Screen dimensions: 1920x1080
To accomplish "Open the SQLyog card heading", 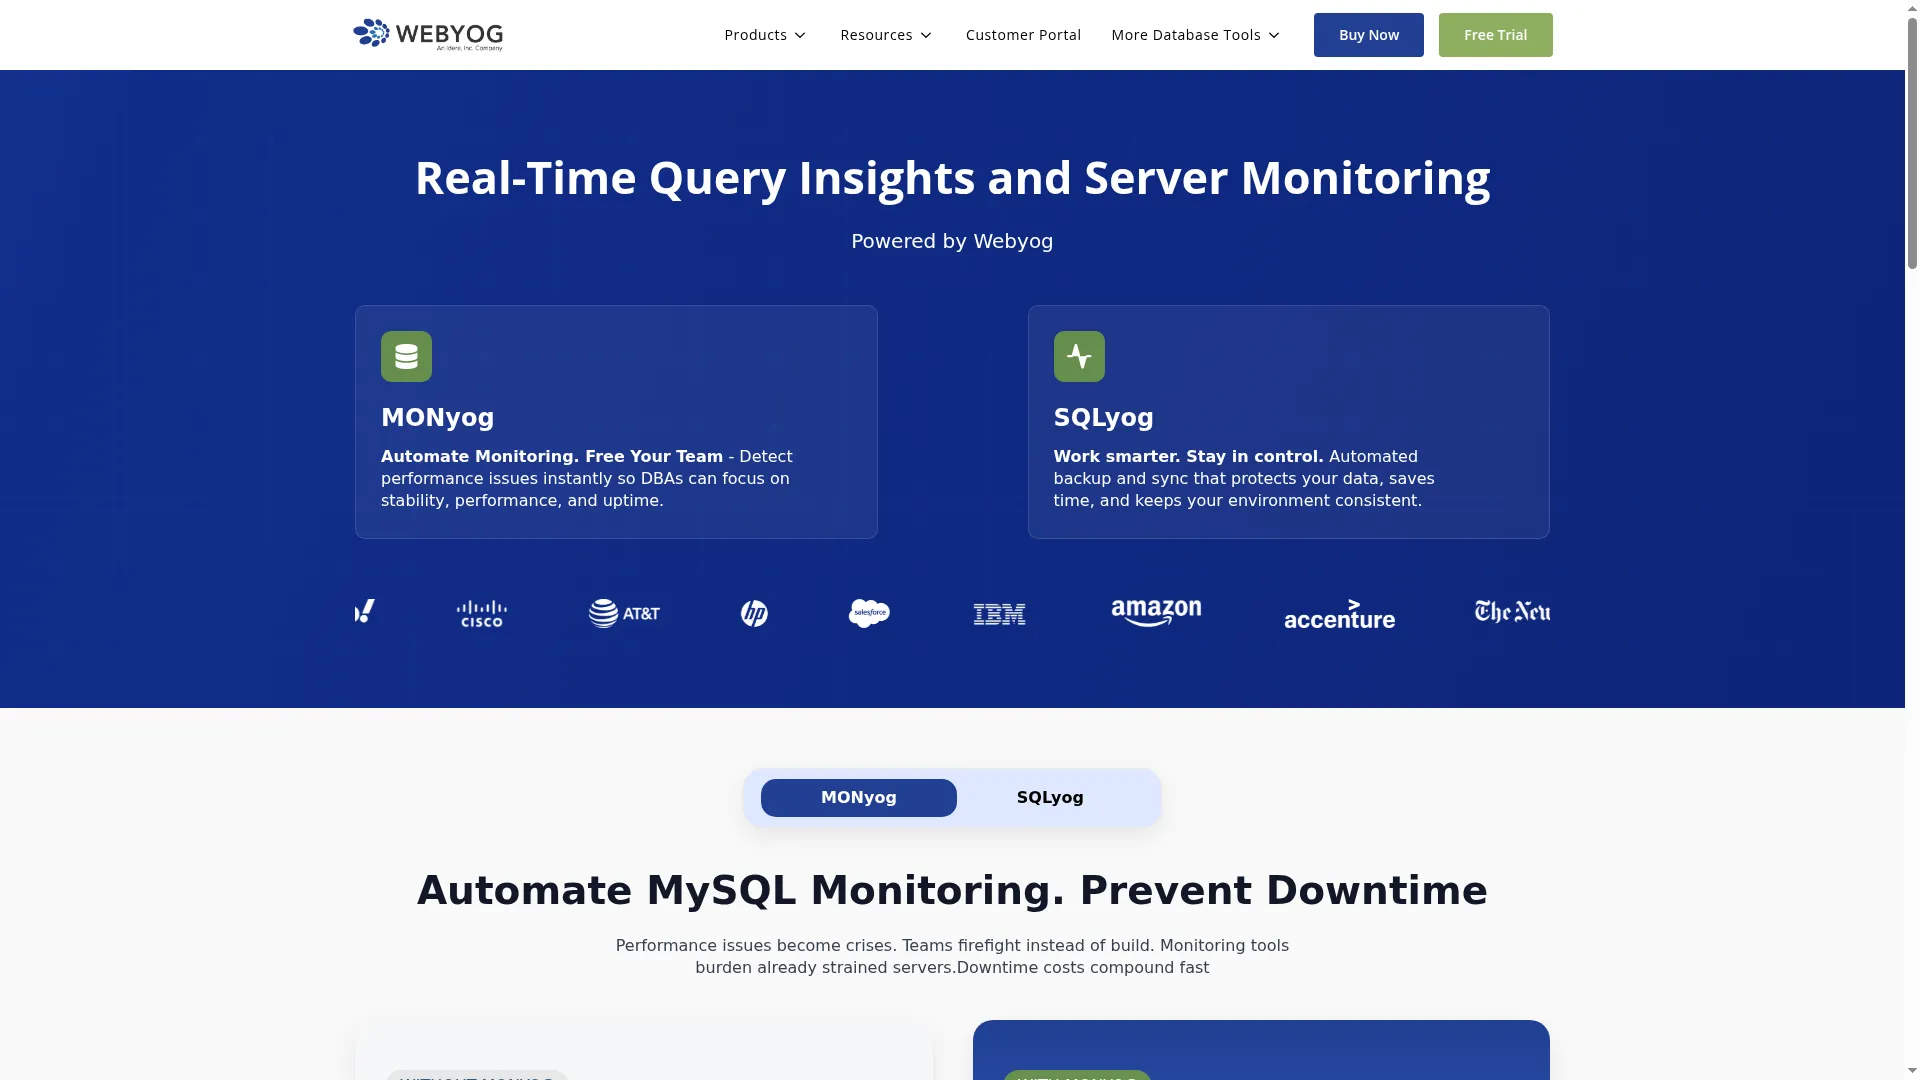I will coord(1104,418).
